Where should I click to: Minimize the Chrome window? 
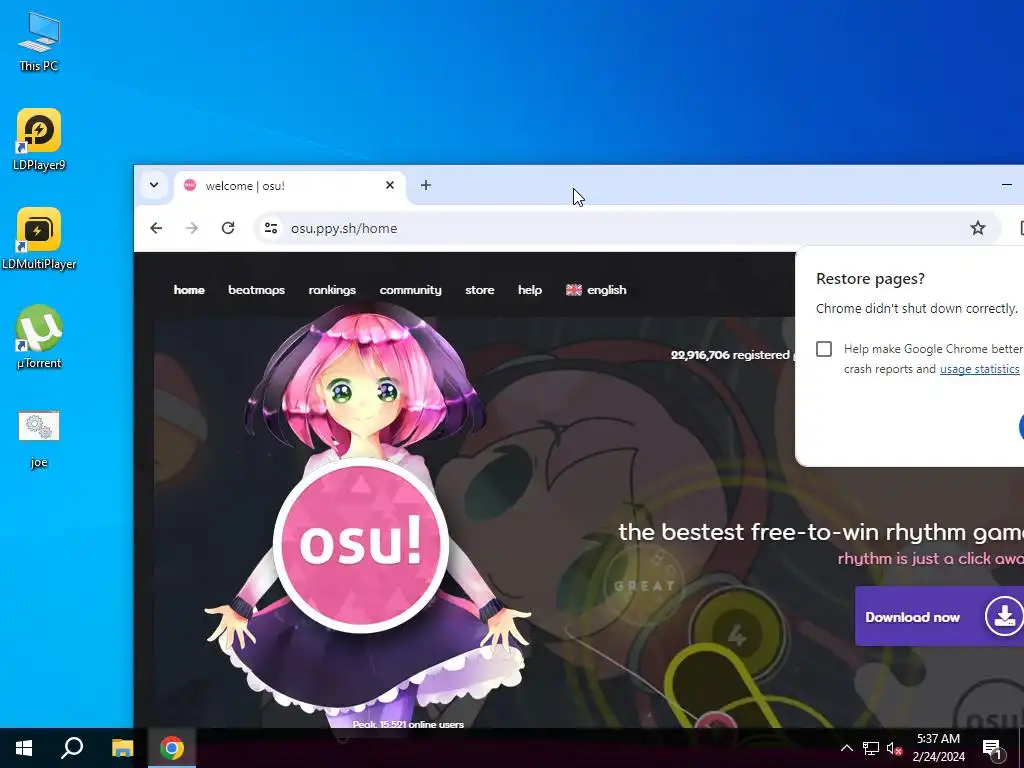click(1006, 185)
